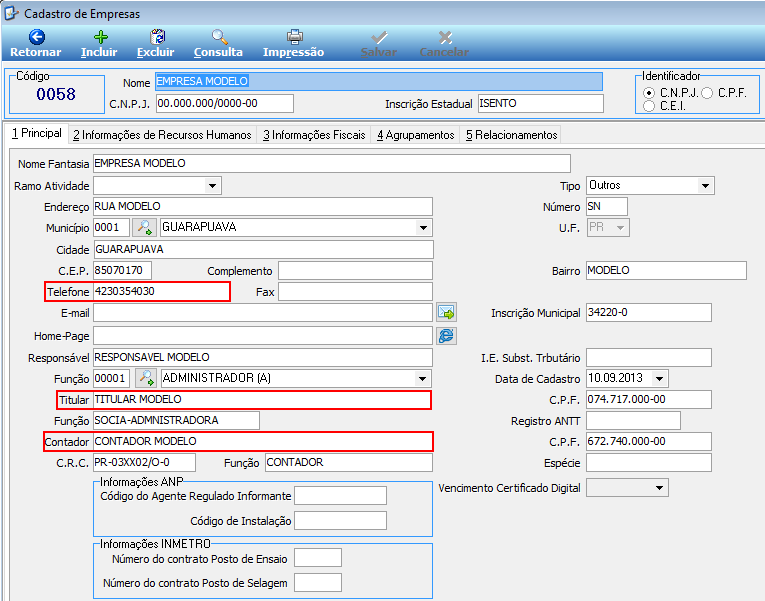Click the Incluir green plus icon

[x=101, y=37]
